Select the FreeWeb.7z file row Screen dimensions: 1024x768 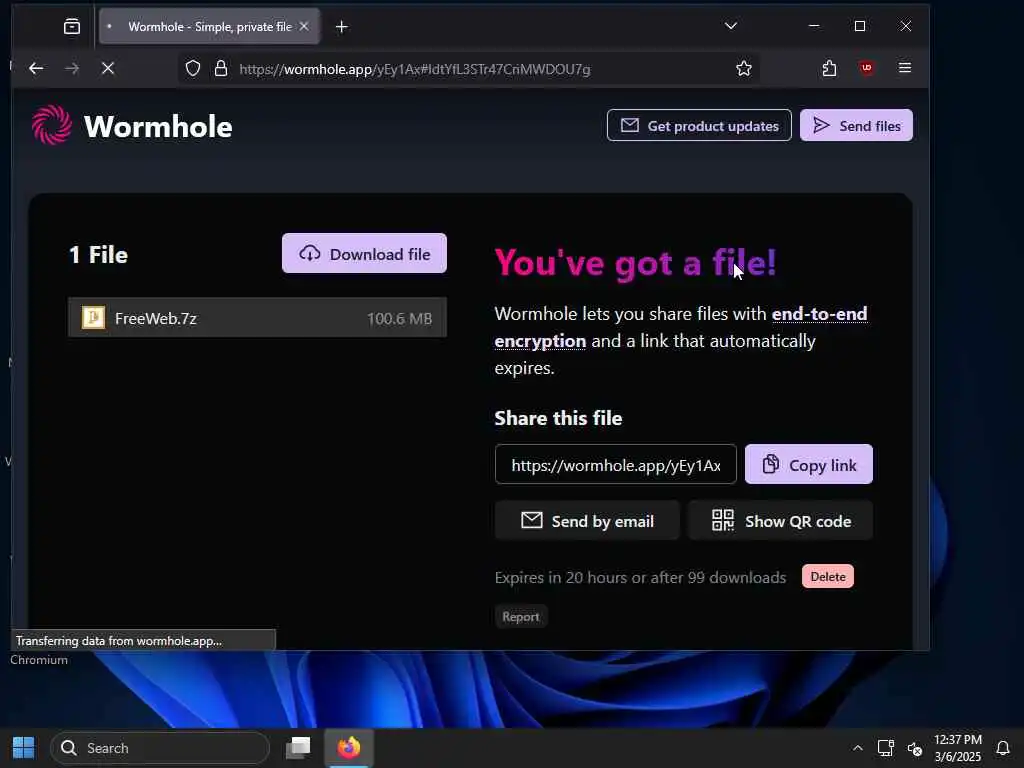coord(257,317)
